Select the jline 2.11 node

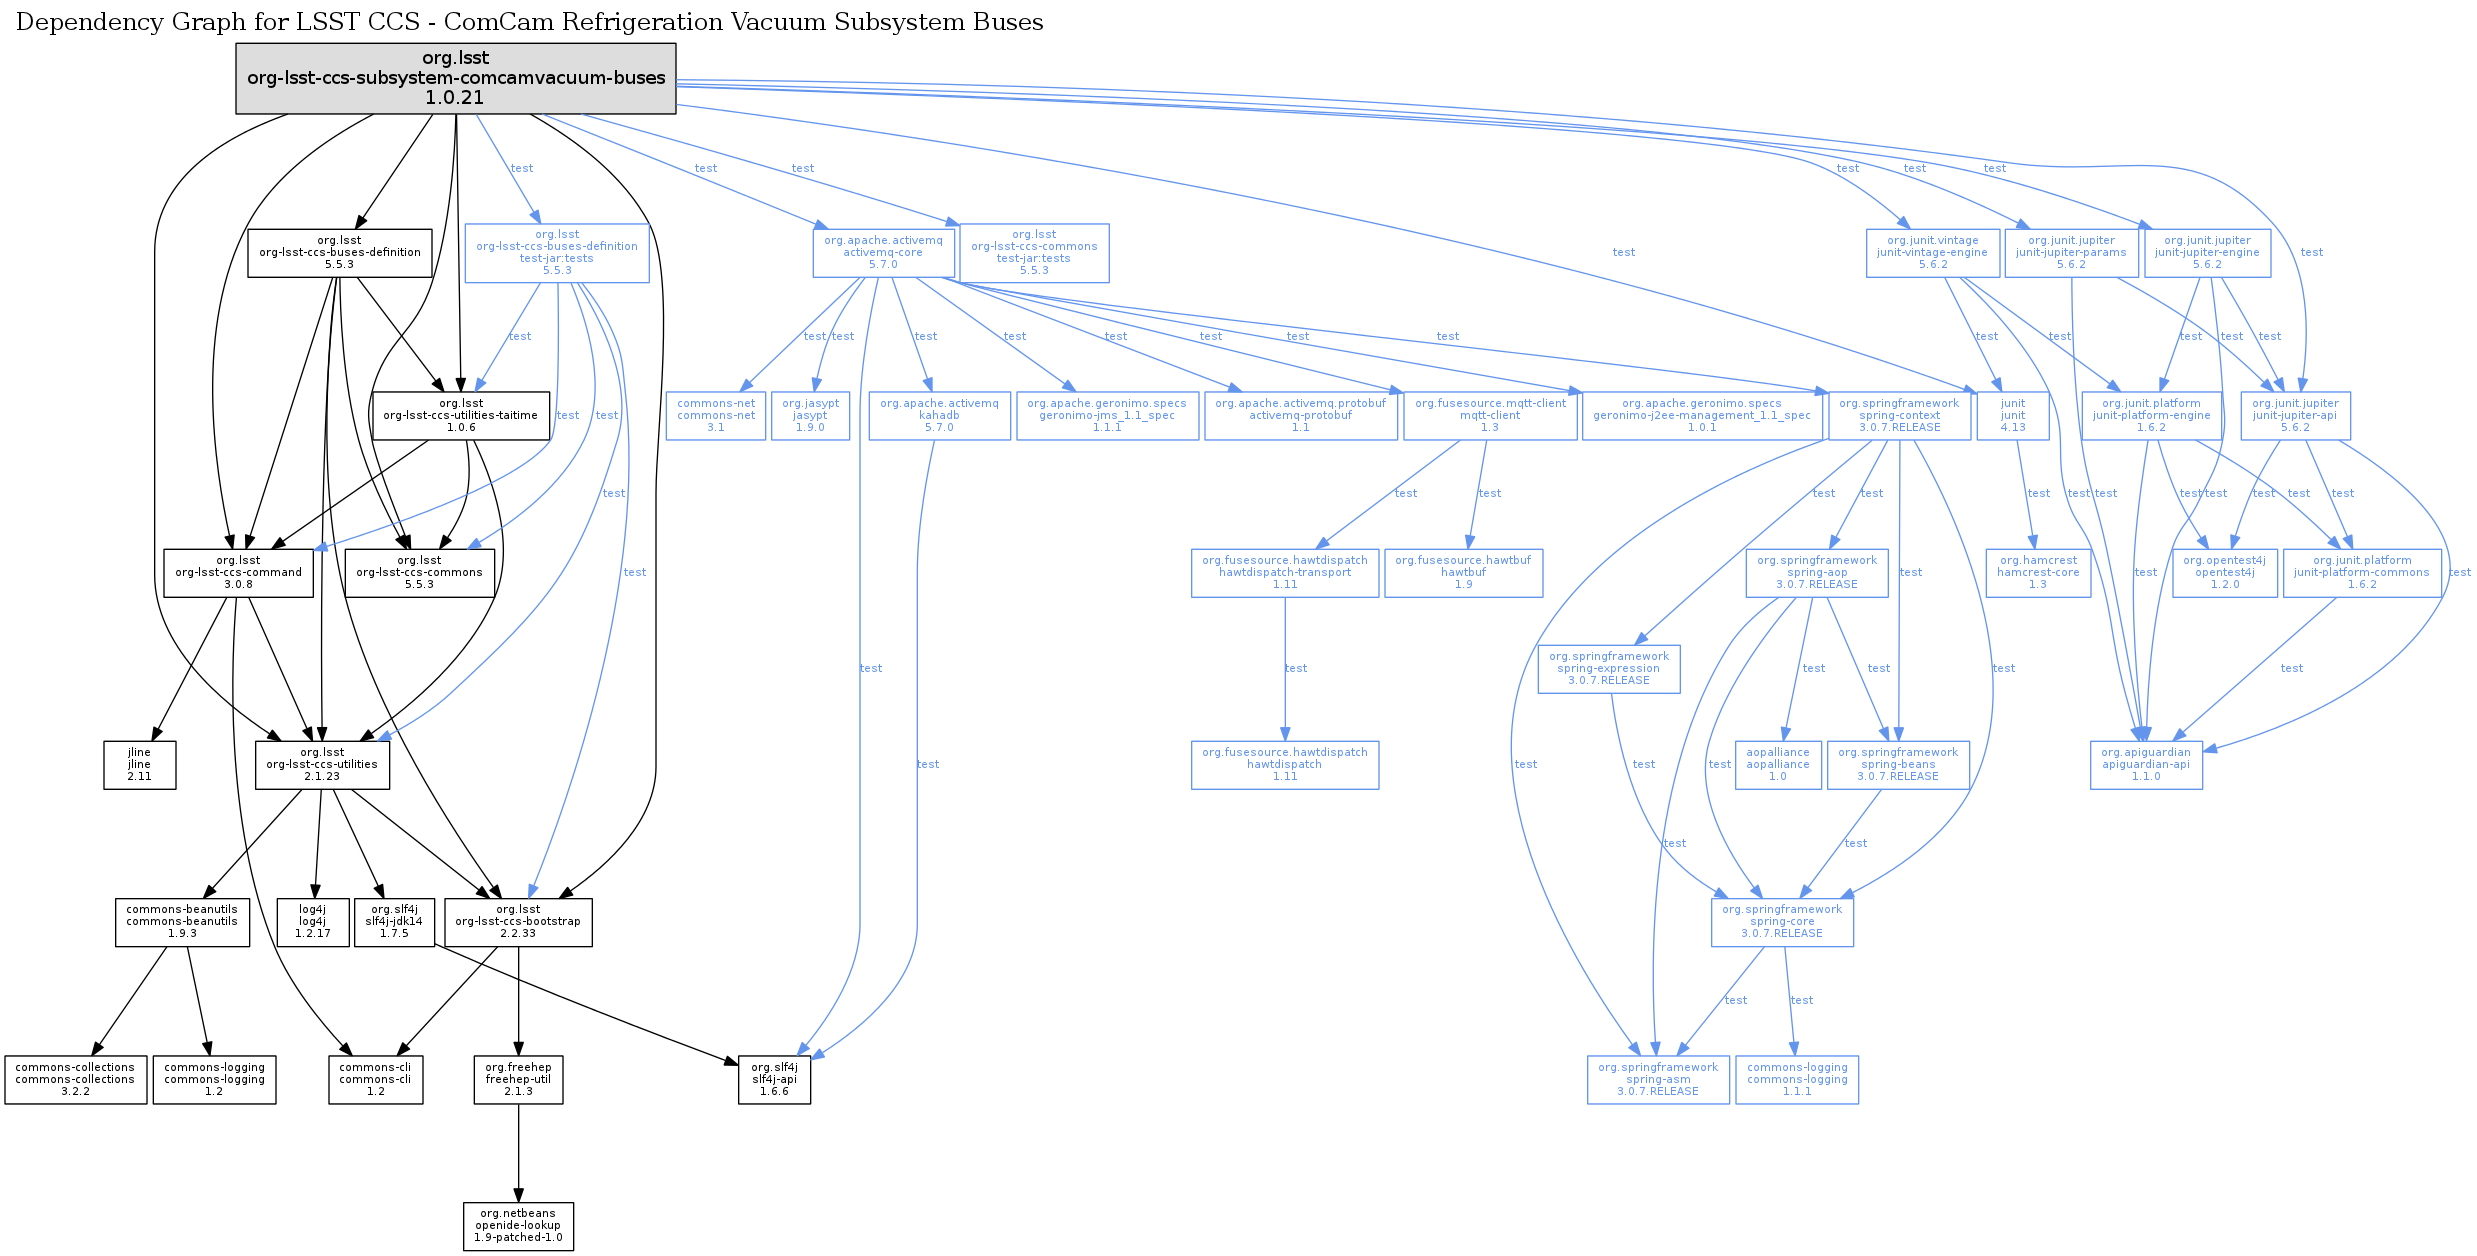pos(139,765)
